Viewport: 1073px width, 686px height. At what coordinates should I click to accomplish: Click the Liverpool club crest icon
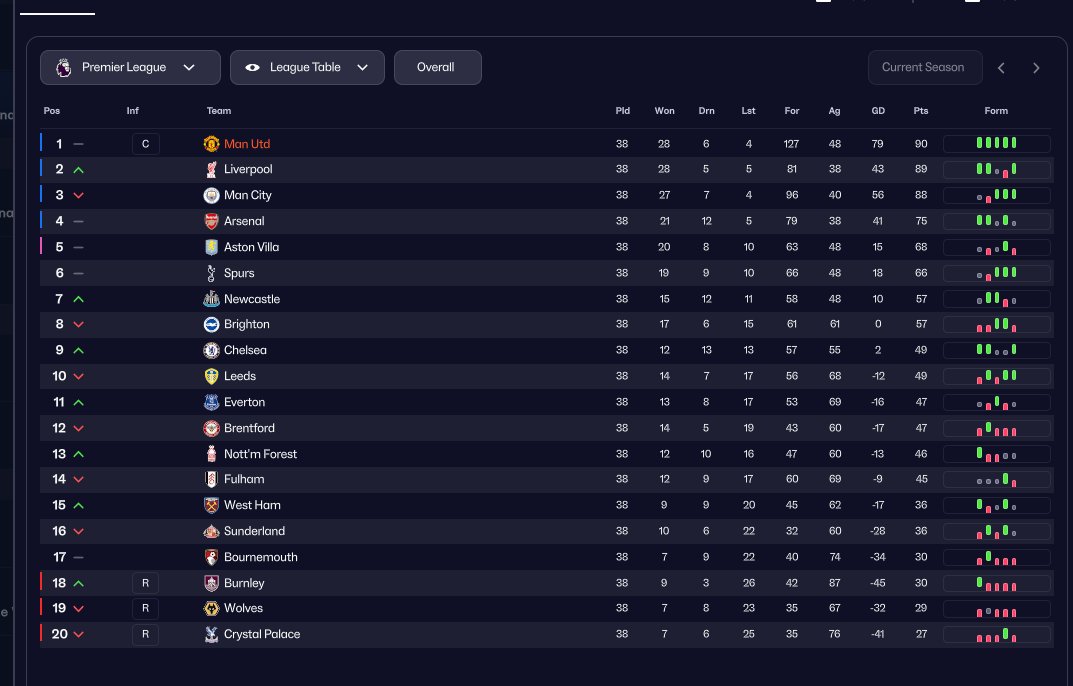pos(211,170)
